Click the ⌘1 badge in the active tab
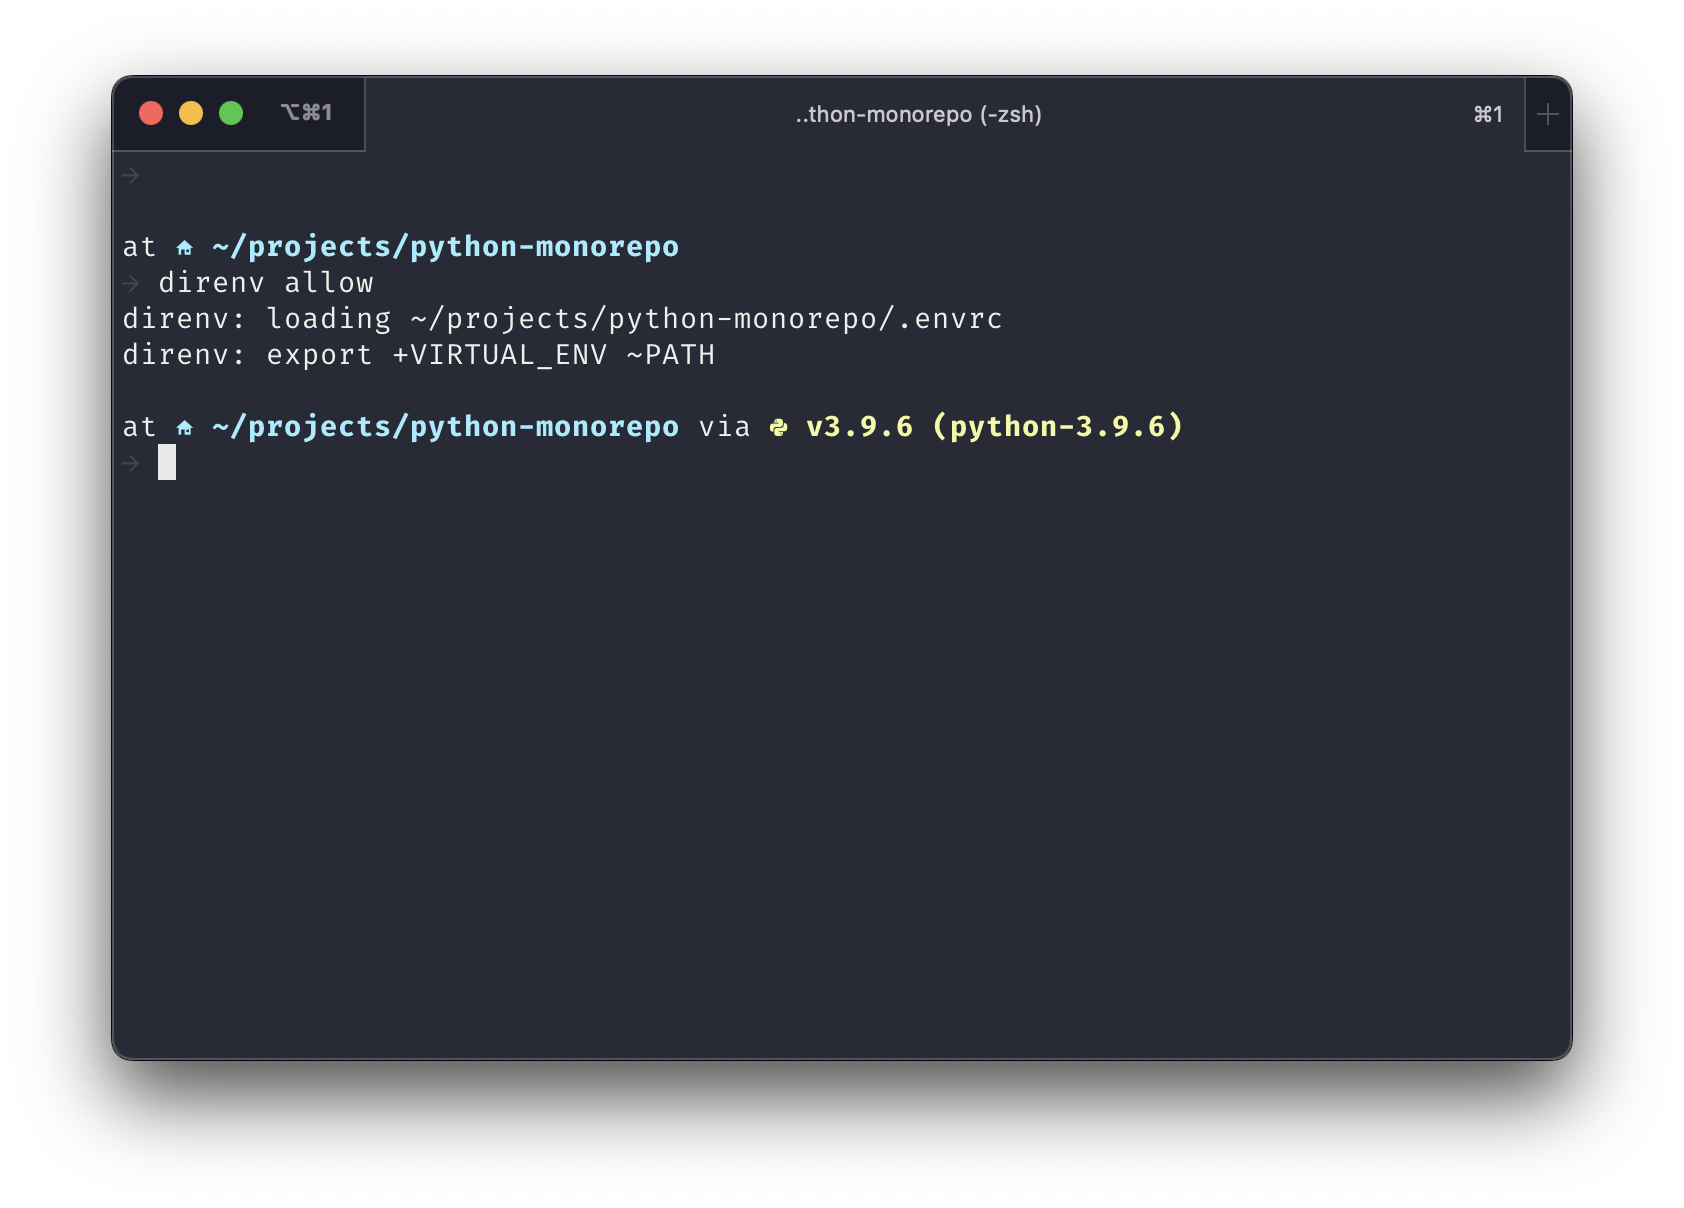The height and width of the screenshot is (1208, 1684). 1487,114
